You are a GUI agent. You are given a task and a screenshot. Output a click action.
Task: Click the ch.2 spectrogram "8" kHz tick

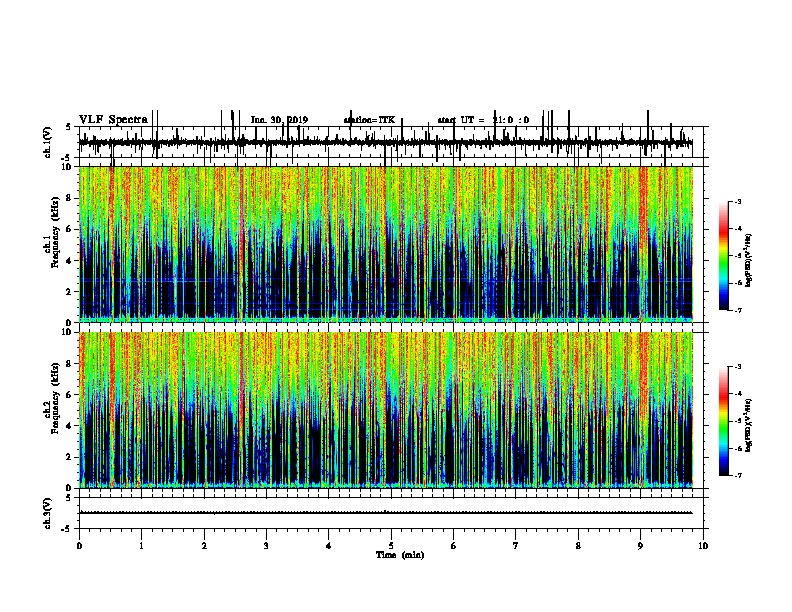pyautogui.click(x=70, y=364)
